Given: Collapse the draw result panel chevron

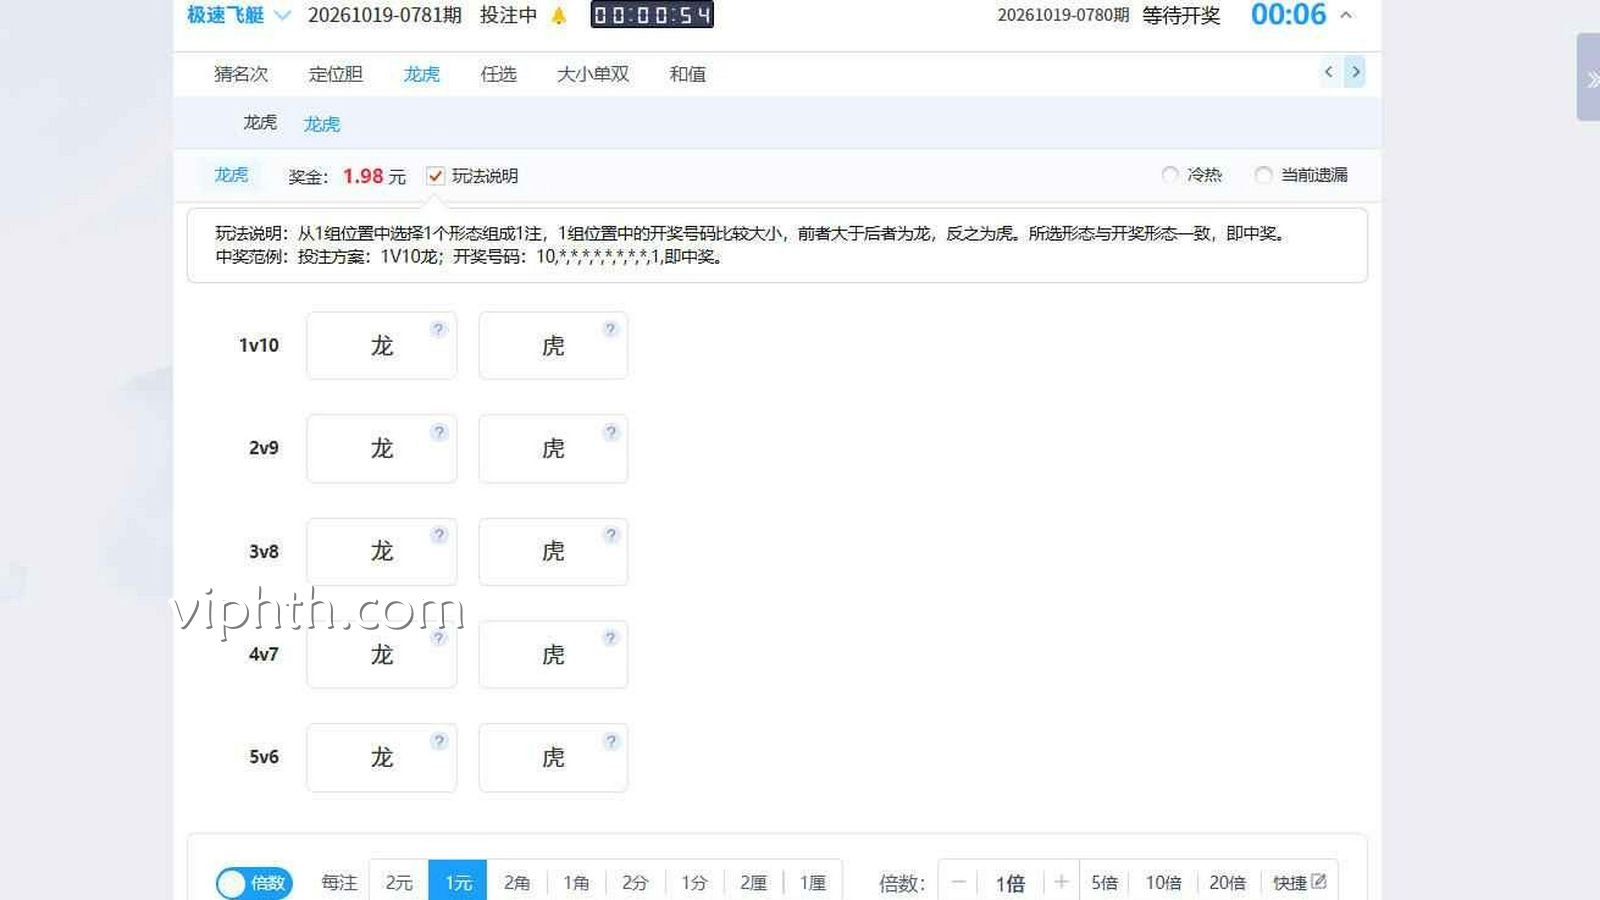Looking at the screenshot, I should click(1346, 15).
